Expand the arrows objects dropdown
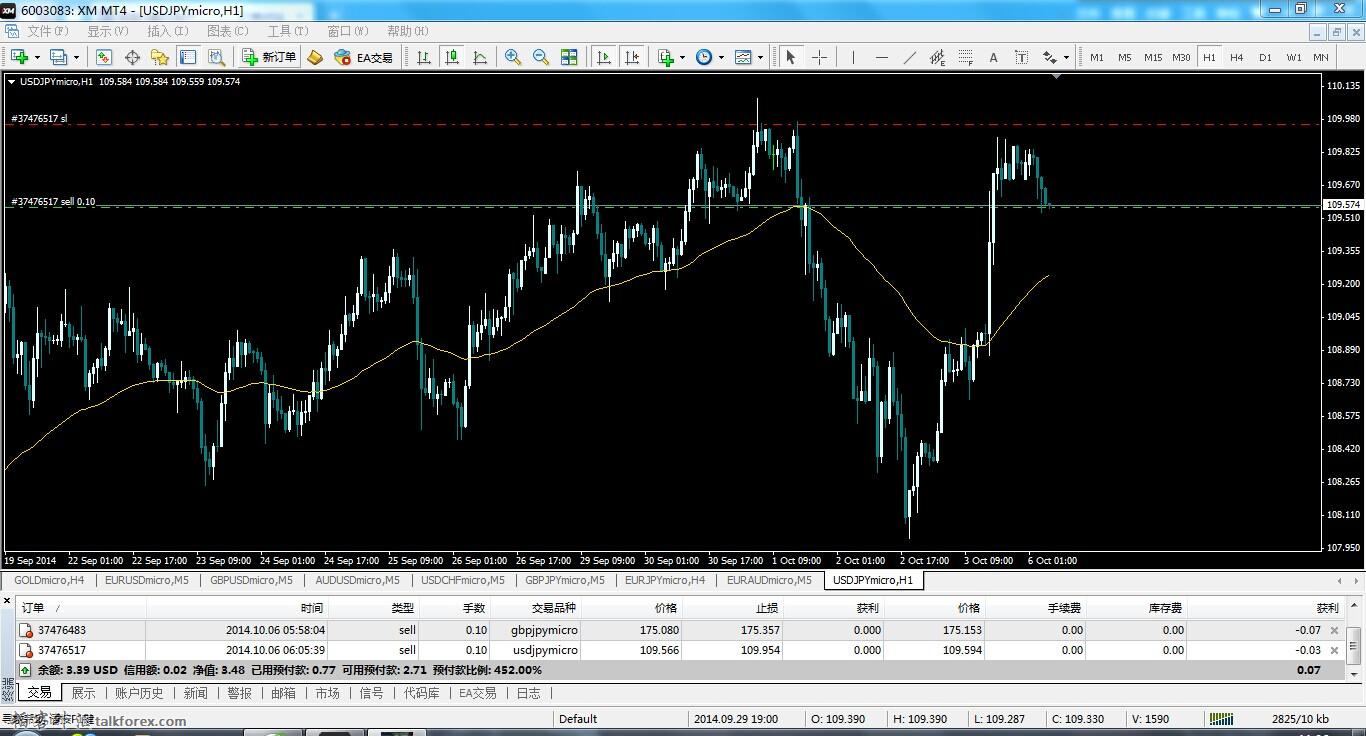Screen dimensions: 1366x736 [x=1066, y=57]
